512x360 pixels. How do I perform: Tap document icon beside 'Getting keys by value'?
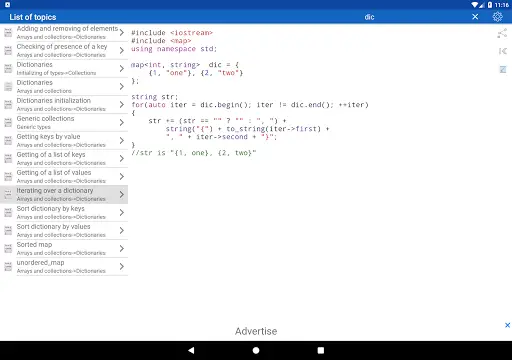(x=8, y=141)
